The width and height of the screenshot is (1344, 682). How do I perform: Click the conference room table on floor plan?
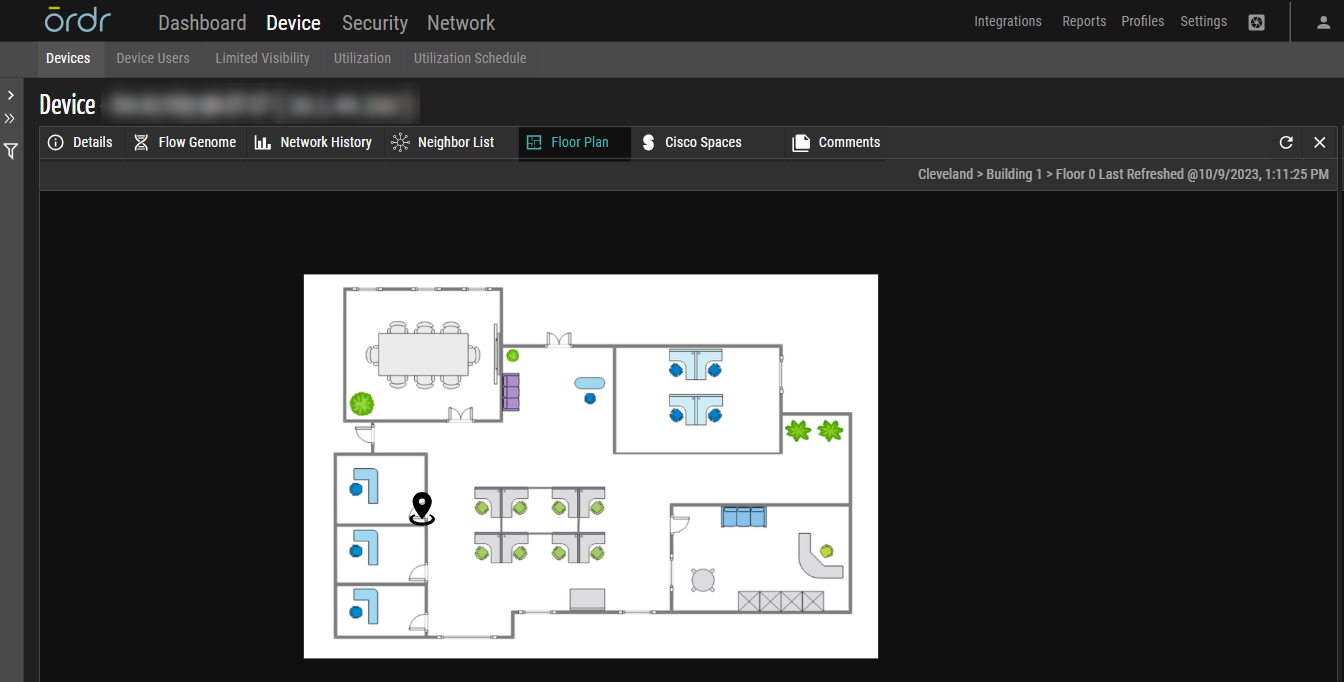click(x=423, y=353)
